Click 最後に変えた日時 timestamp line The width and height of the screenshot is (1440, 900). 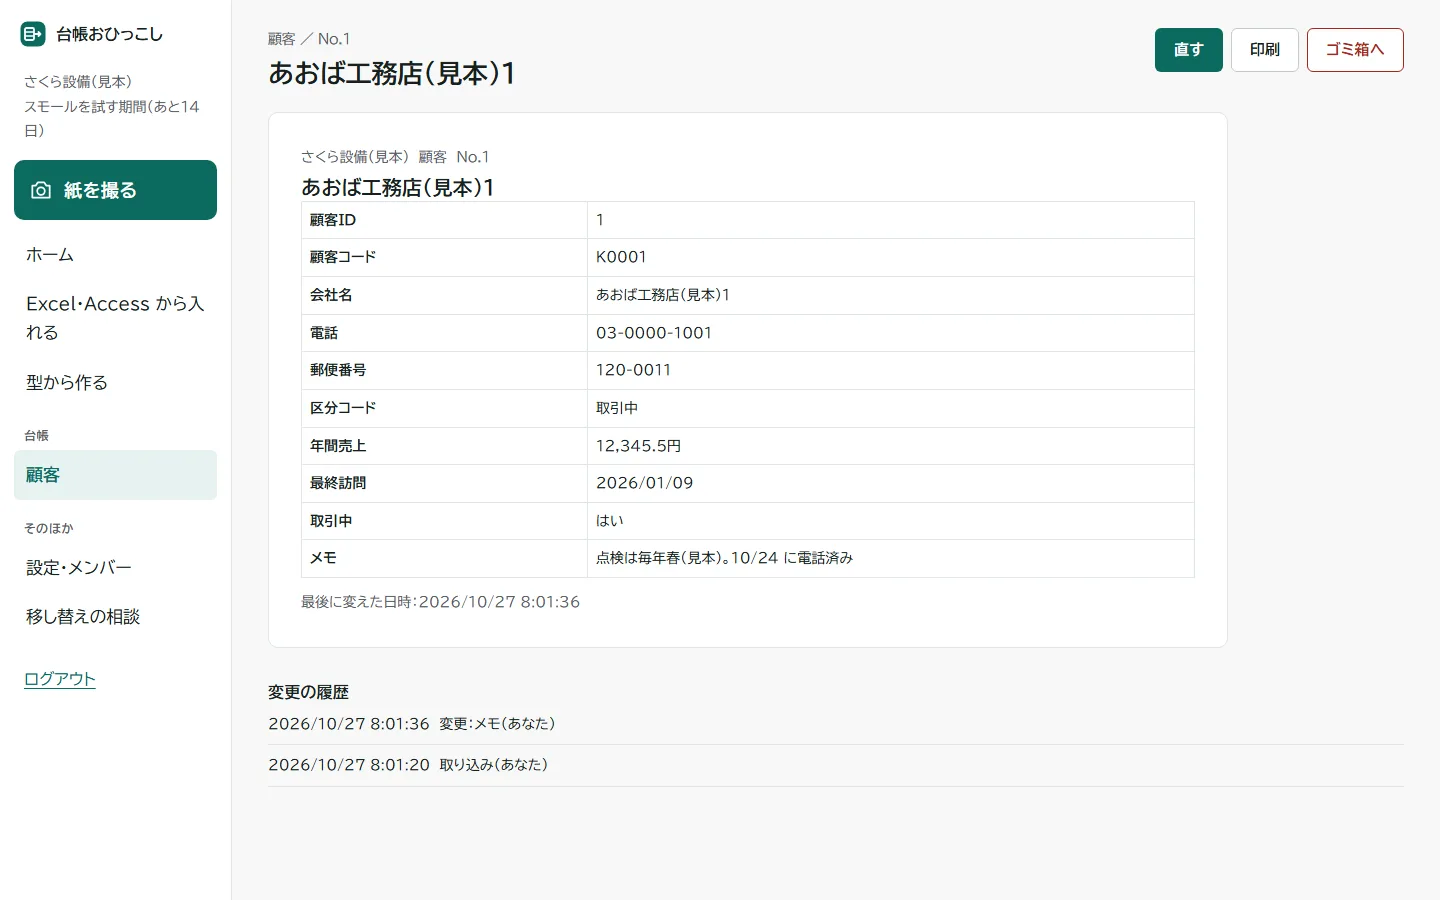[440, 602]
